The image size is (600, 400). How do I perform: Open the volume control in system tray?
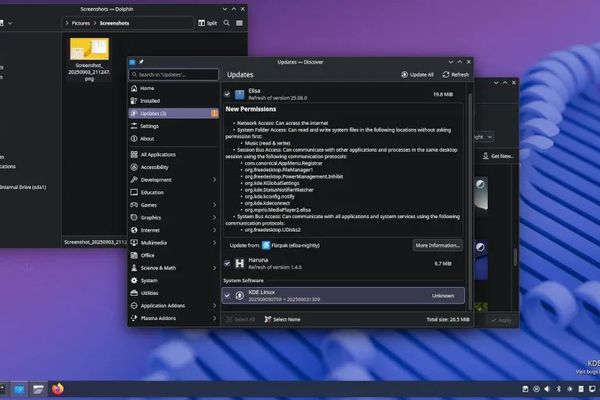coord(547,389)
